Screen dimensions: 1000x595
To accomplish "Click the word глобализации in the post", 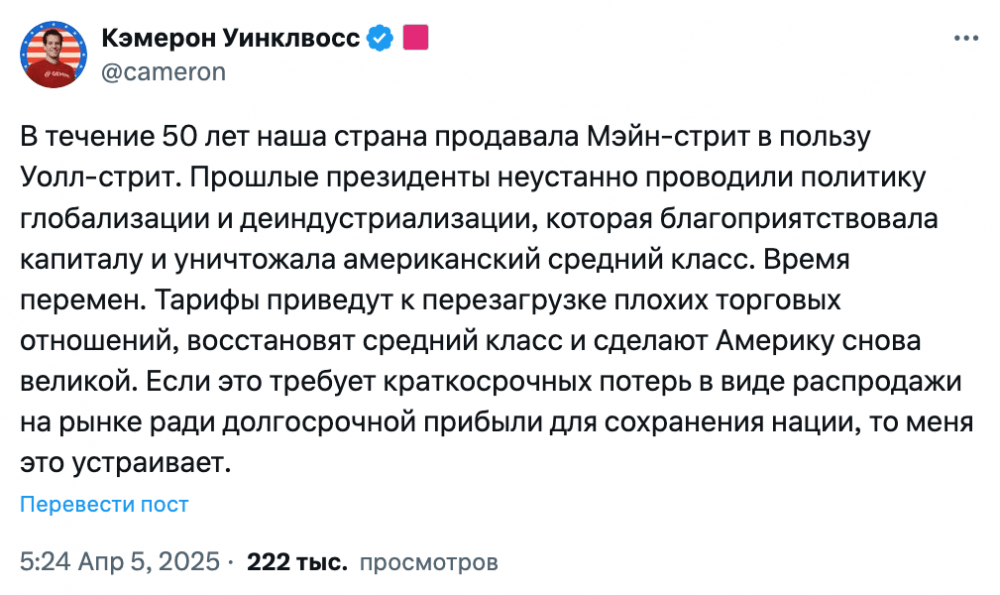I will pyautogui.click(x=114, y=219).
